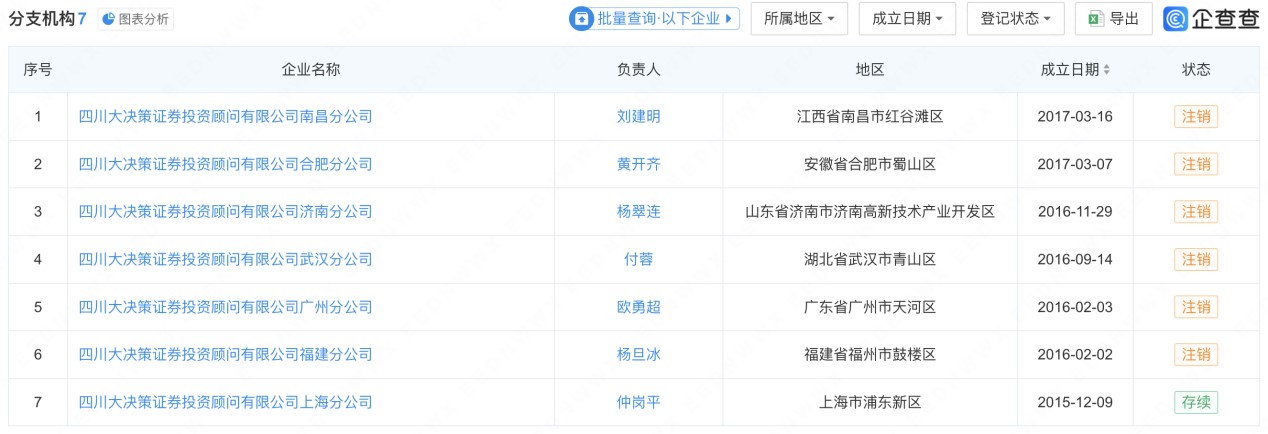Open profile of 杨翠连
Screen dimensions: 1268x434
(x=638, y=212)
